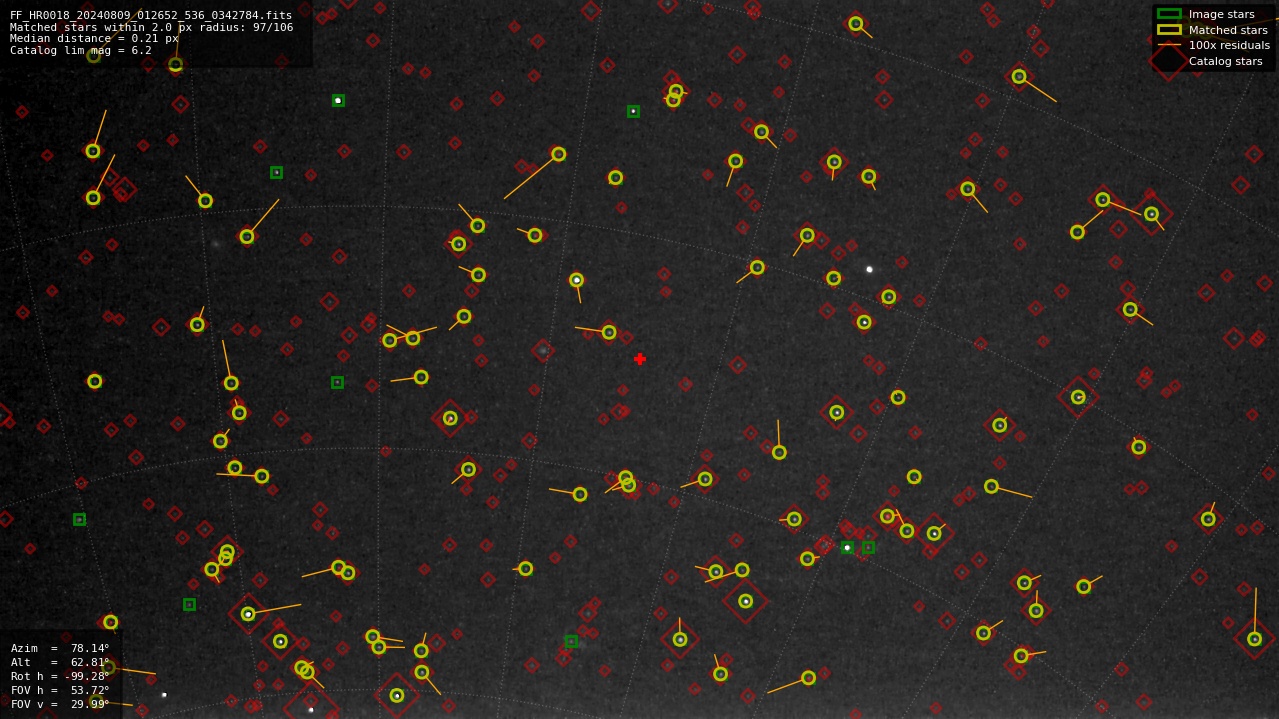1279x719 pixels.
Task: Select the '100x residuals' legend label
Action: tap(1229, 45)
